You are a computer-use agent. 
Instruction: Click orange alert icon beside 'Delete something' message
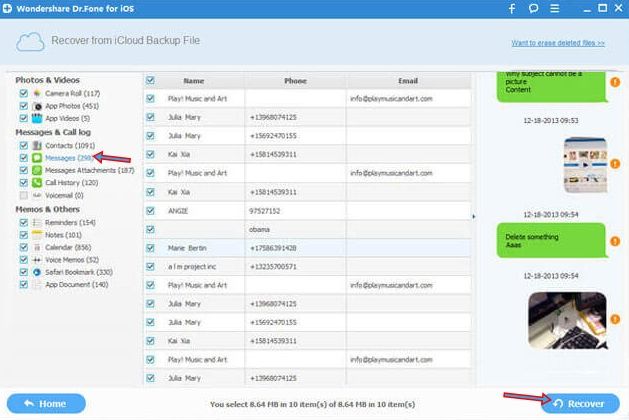615,241
